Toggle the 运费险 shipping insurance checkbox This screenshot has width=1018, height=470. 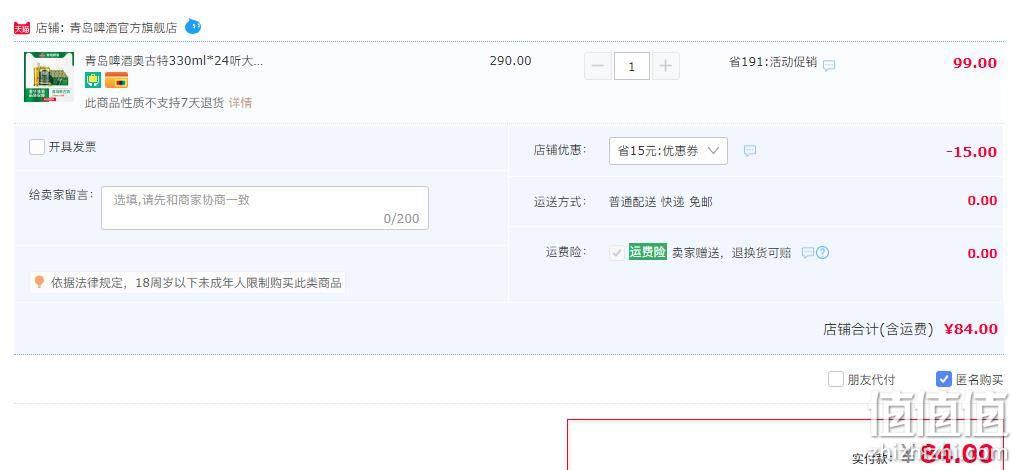click(616, 253)
